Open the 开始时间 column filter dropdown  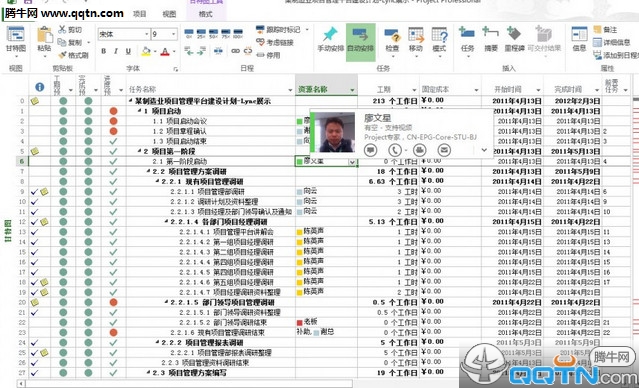538,90
